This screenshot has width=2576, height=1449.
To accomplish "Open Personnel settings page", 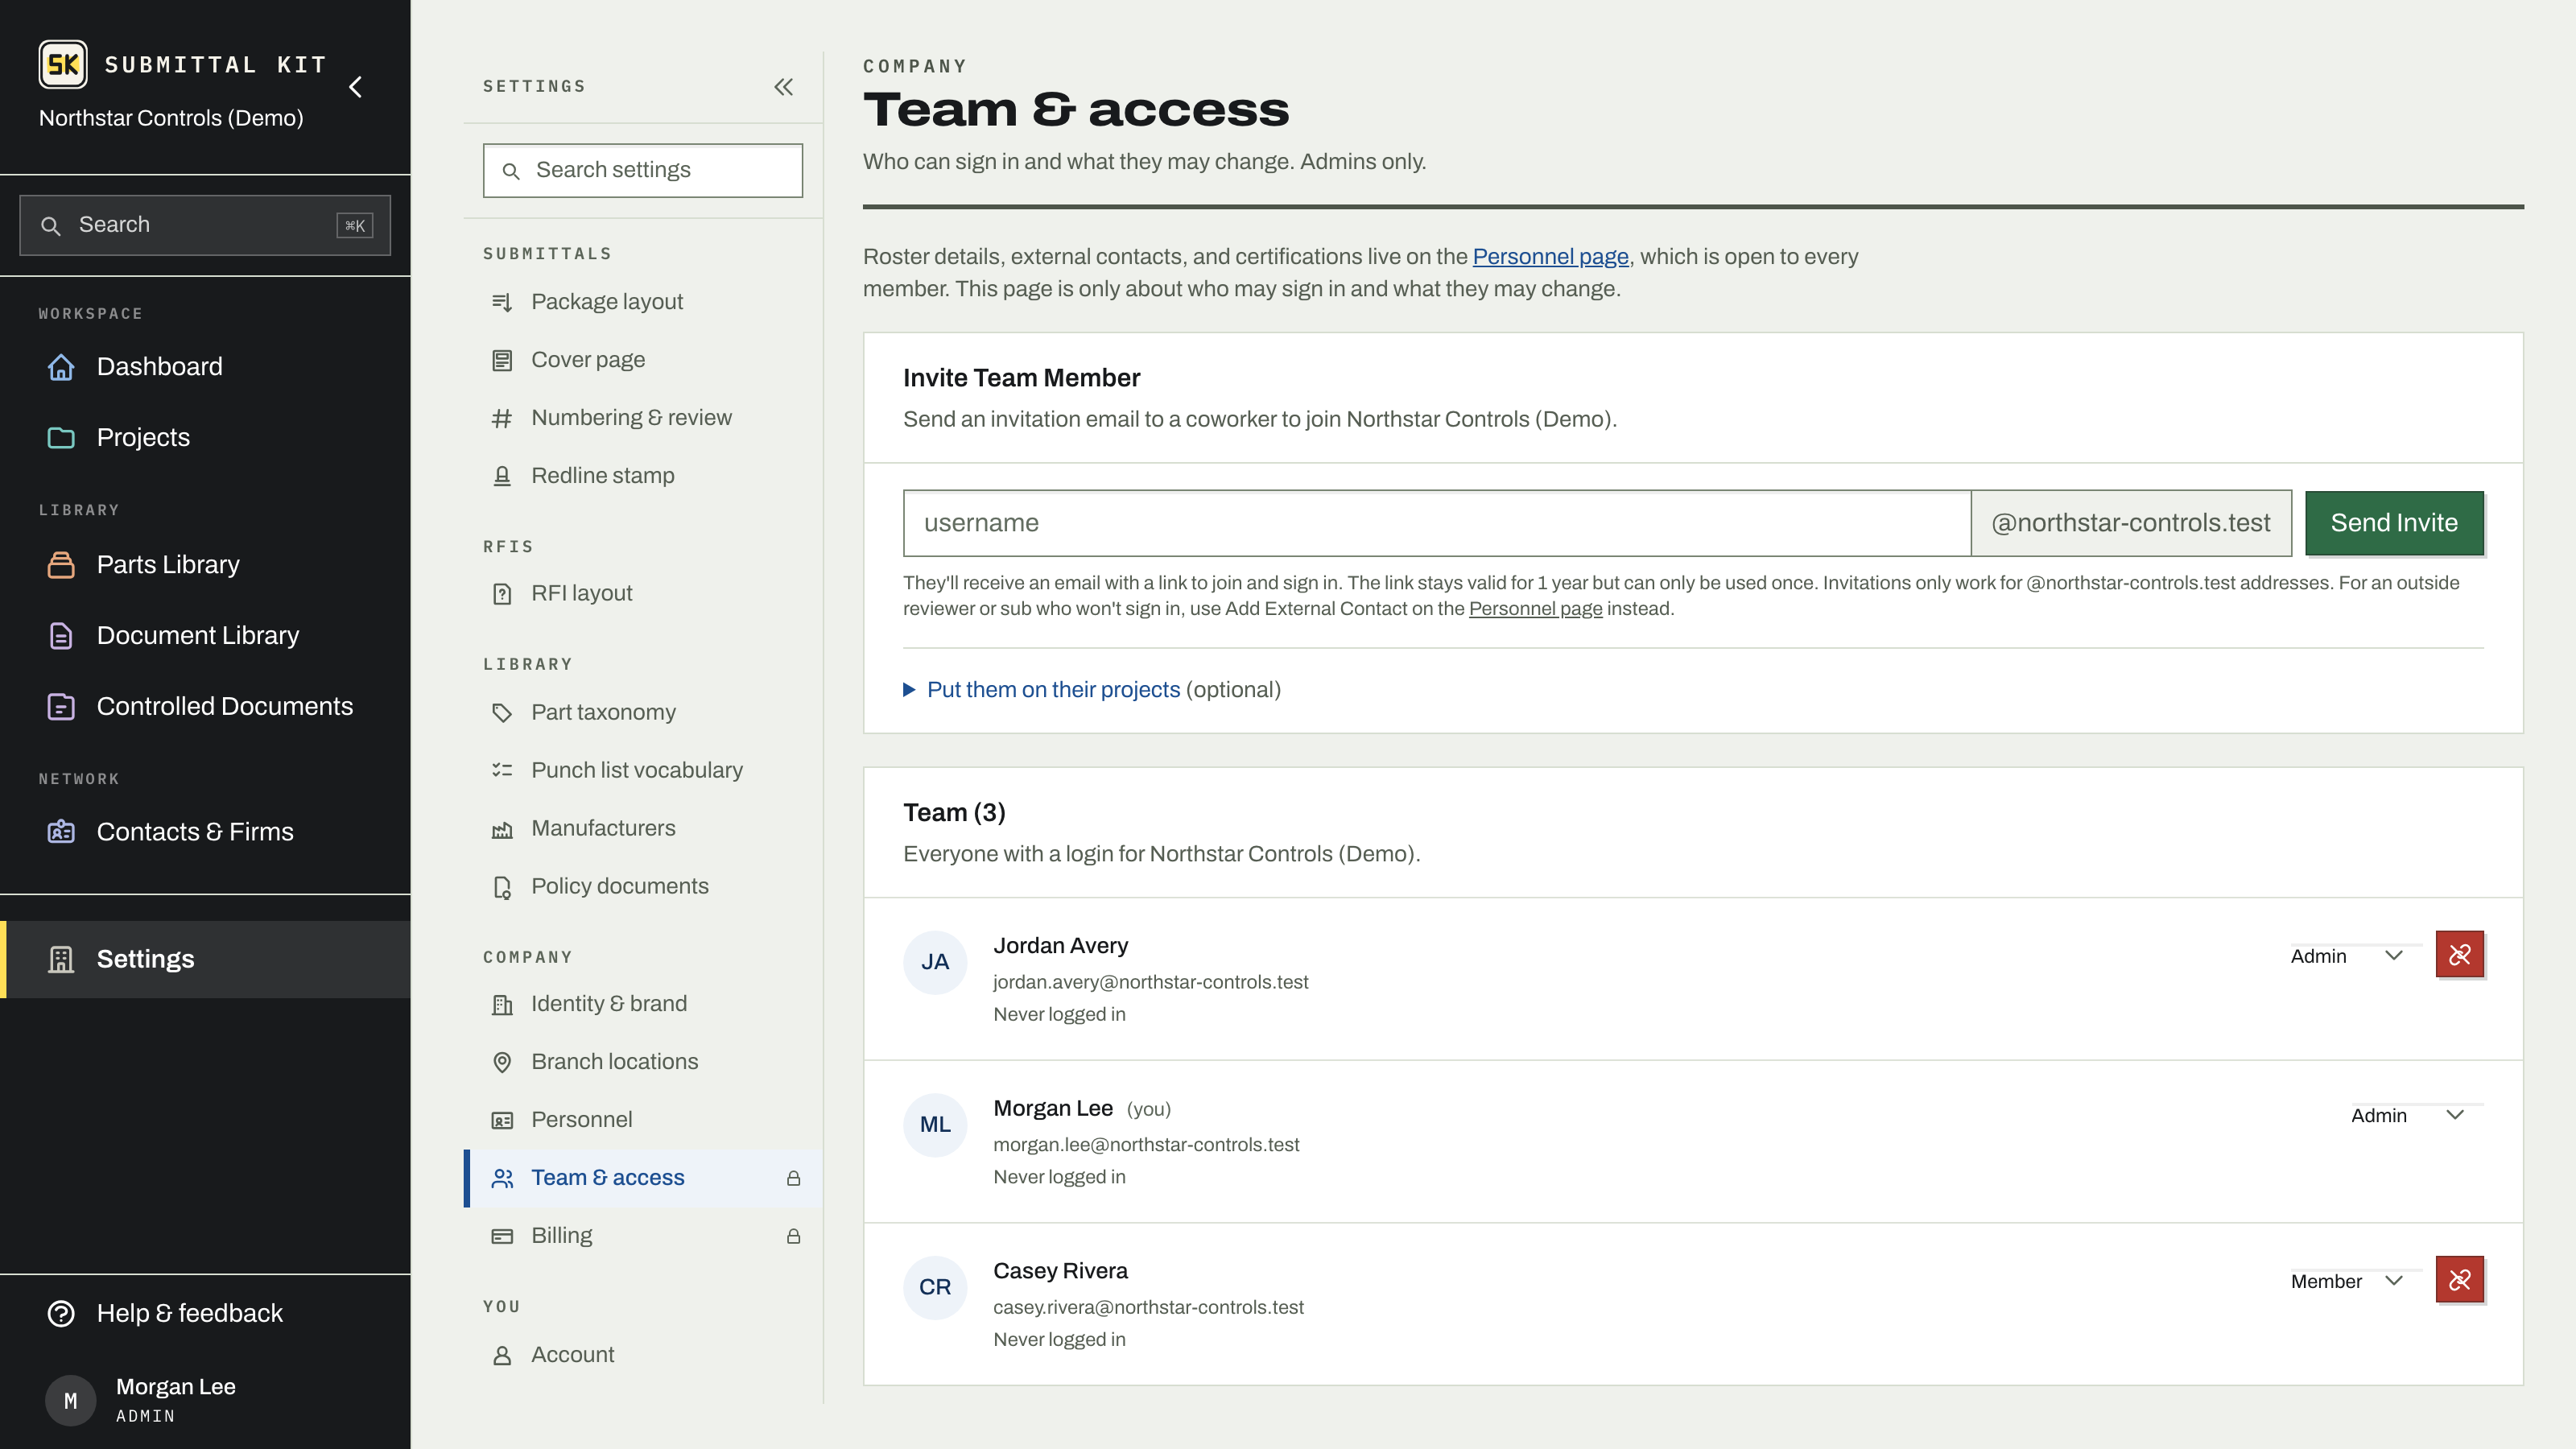I will [644, 1120].
